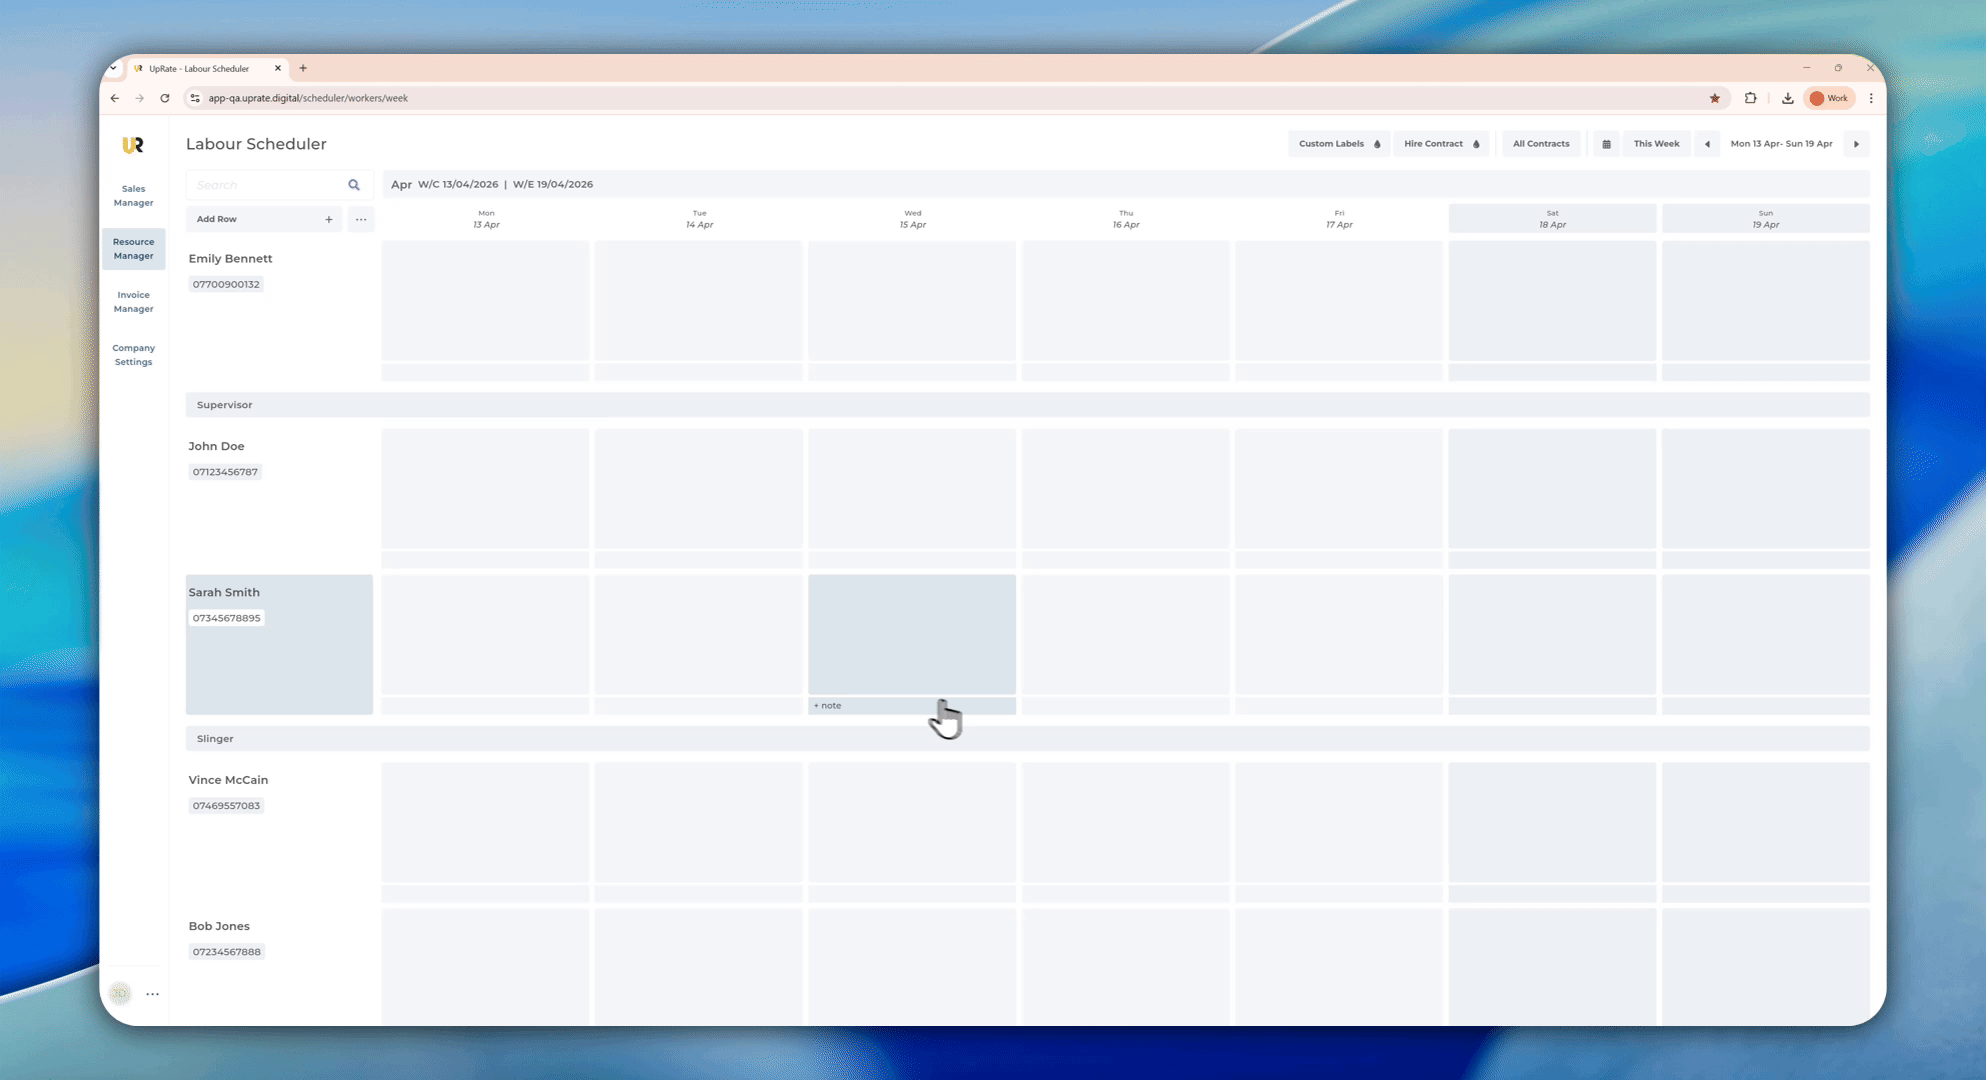Go to the next week arrow

point(1857,144)
